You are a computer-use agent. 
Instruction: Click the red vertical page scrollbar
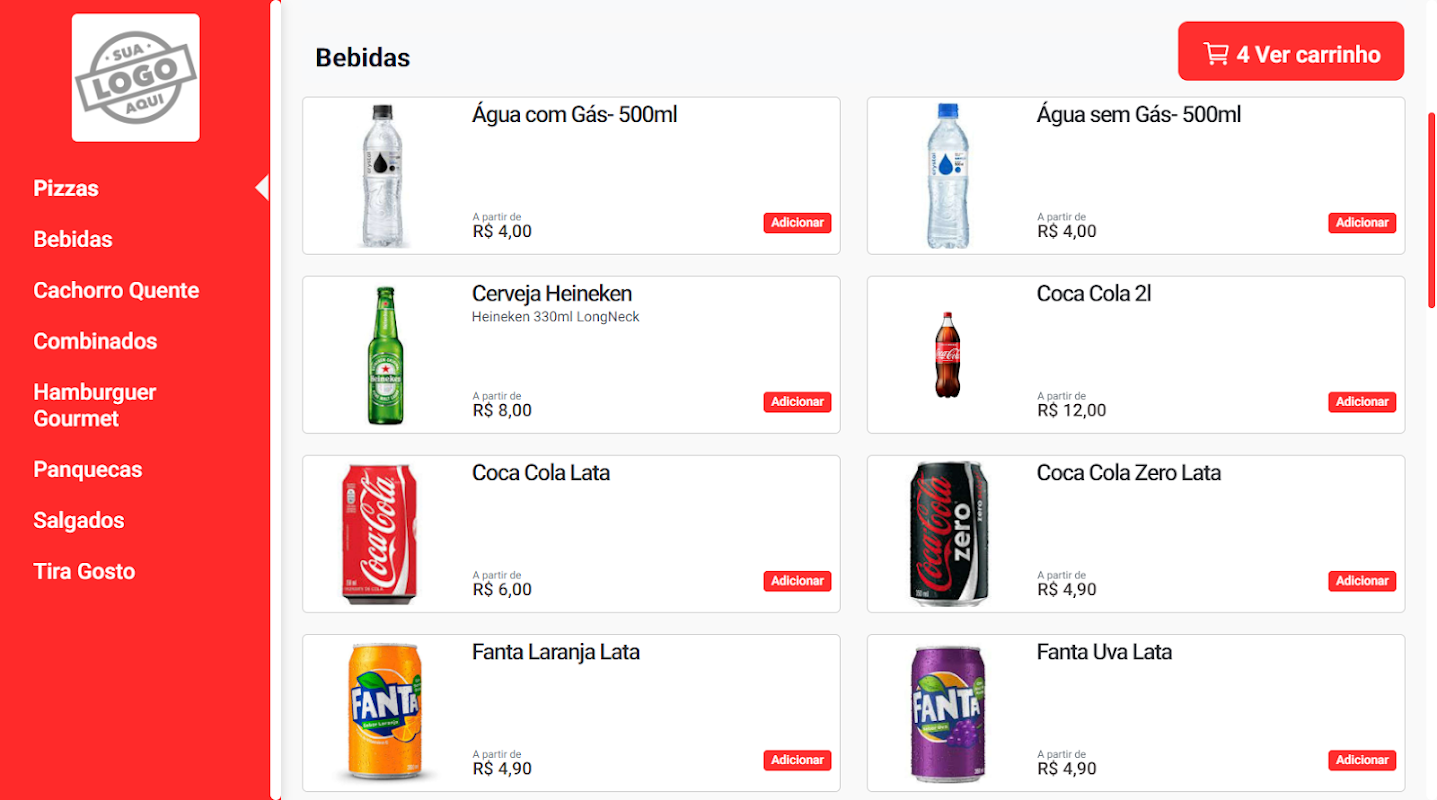pos(1431,210)
